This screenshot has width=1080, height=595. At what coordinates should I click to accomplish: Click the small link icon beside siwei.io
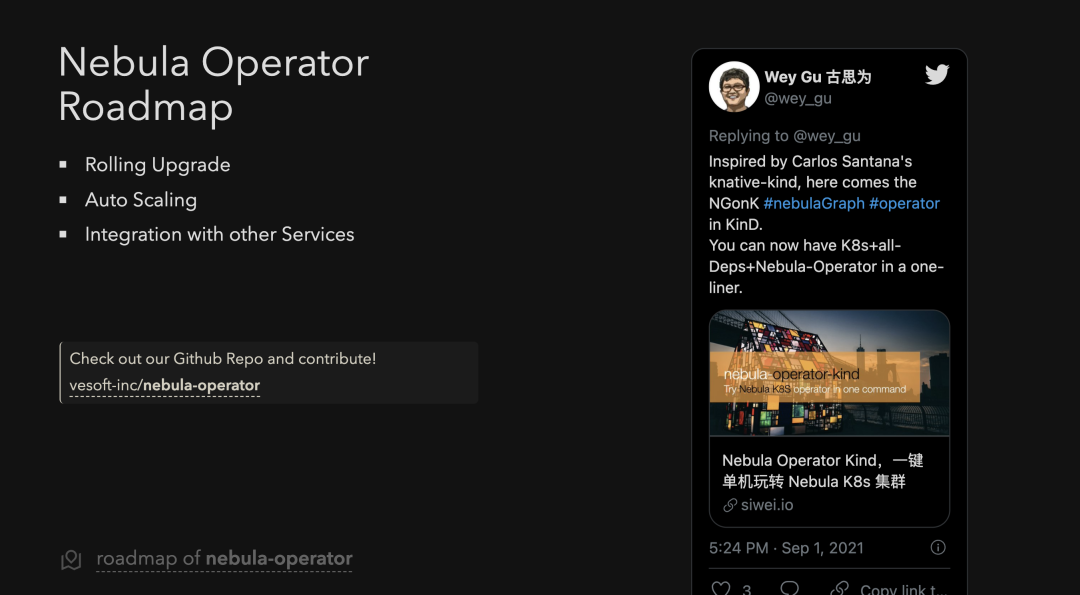pos(730,506)
